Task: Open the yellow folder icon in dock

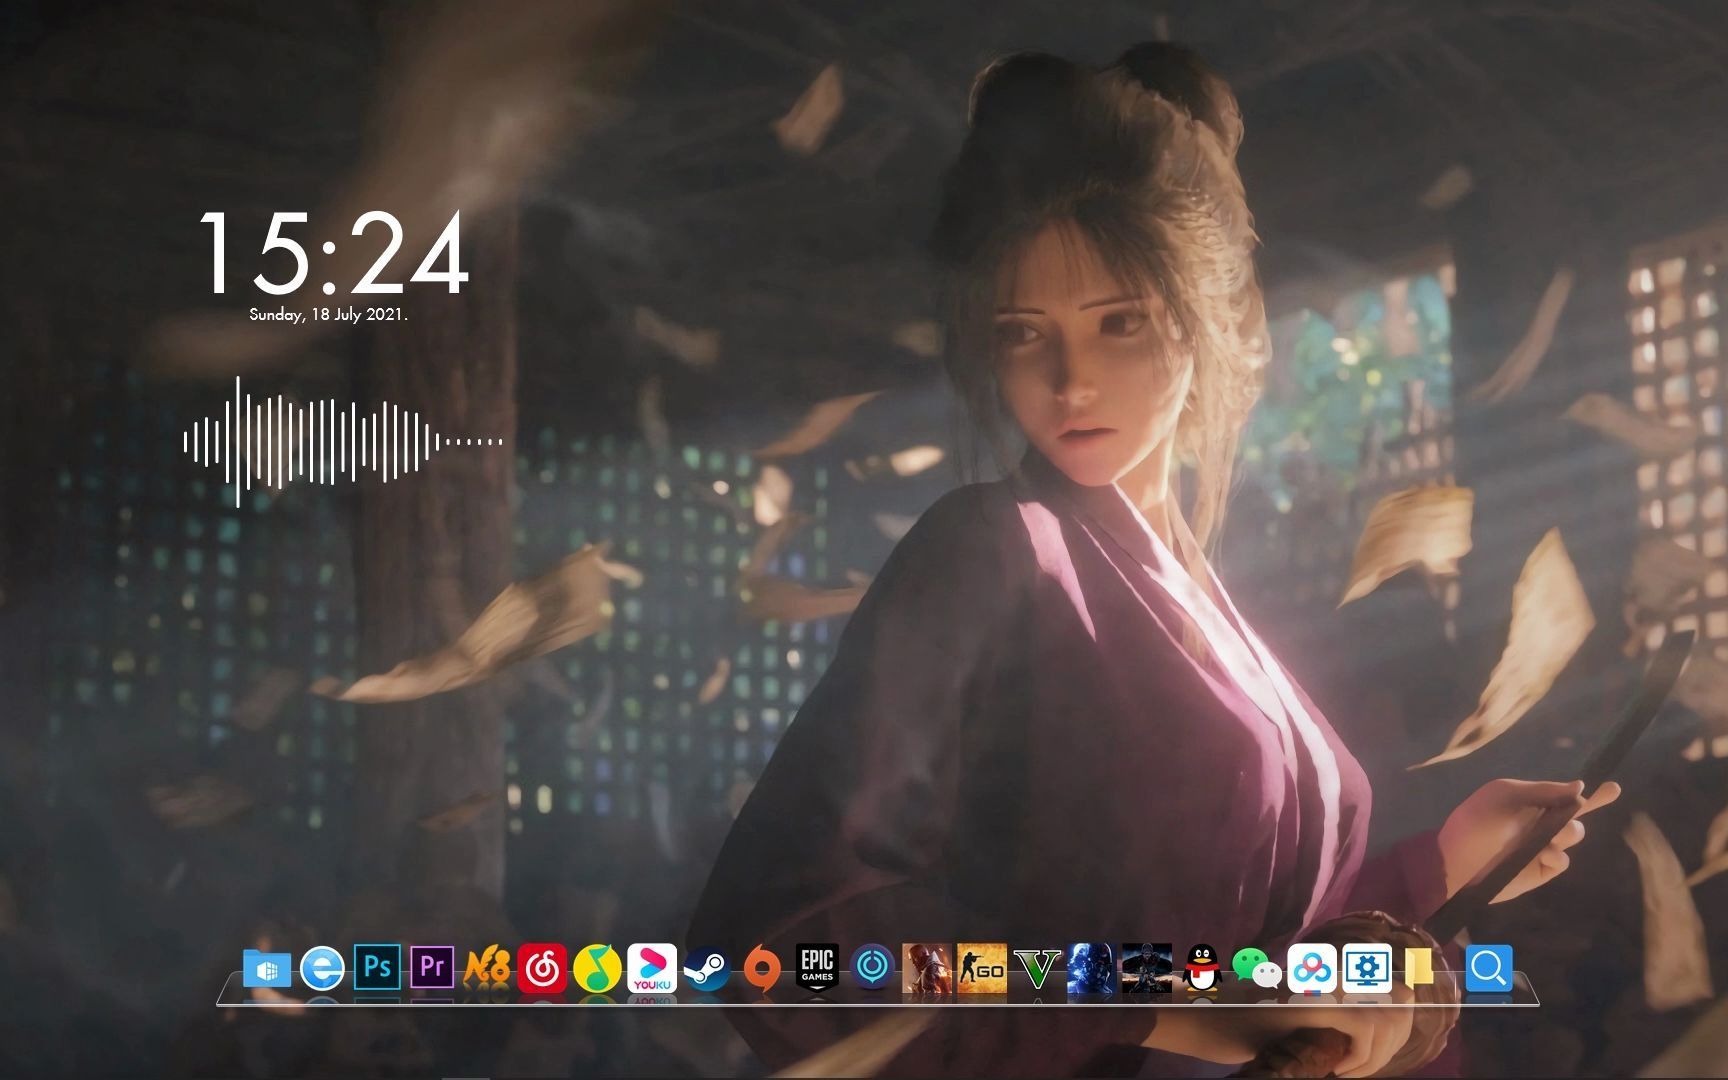Action: 1419,968
